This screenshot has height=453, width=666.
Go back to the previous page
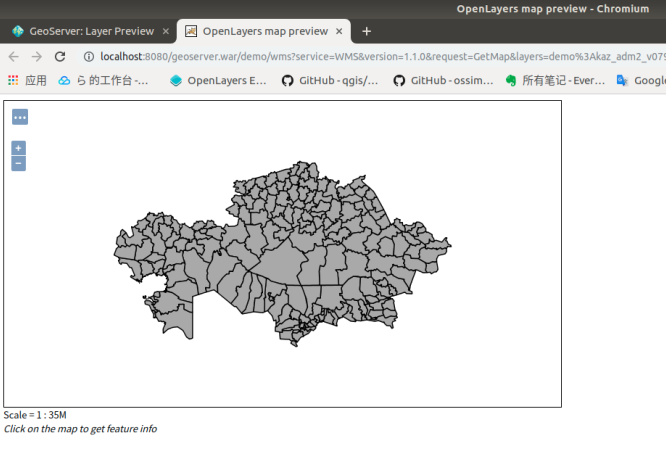(x=13, y=57)
